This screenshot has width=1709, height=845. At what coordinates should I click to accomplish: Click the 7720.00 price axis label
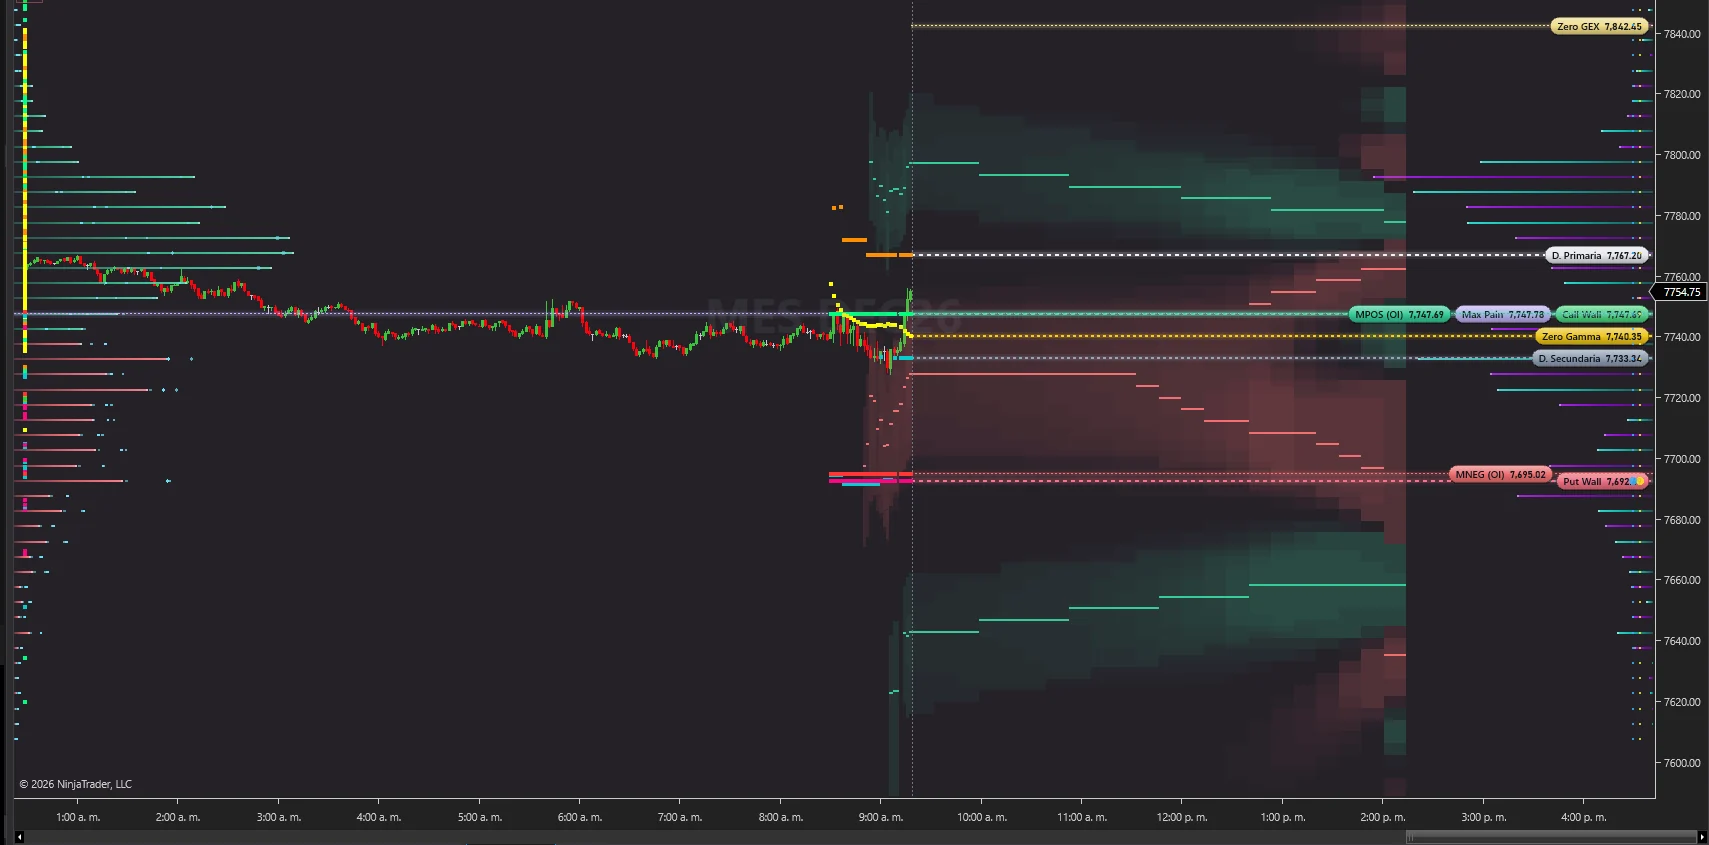click(x=1681, y=398)
